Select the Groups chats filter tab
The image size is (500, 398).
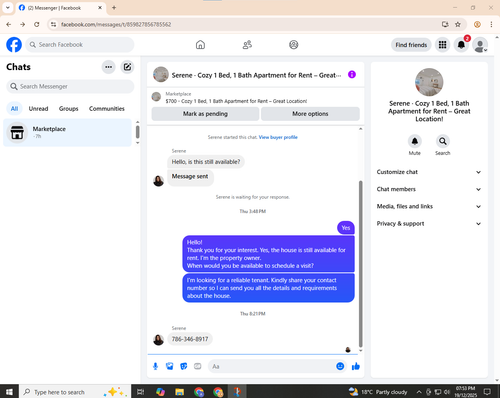pyautogui.click(x=69, y=109)
